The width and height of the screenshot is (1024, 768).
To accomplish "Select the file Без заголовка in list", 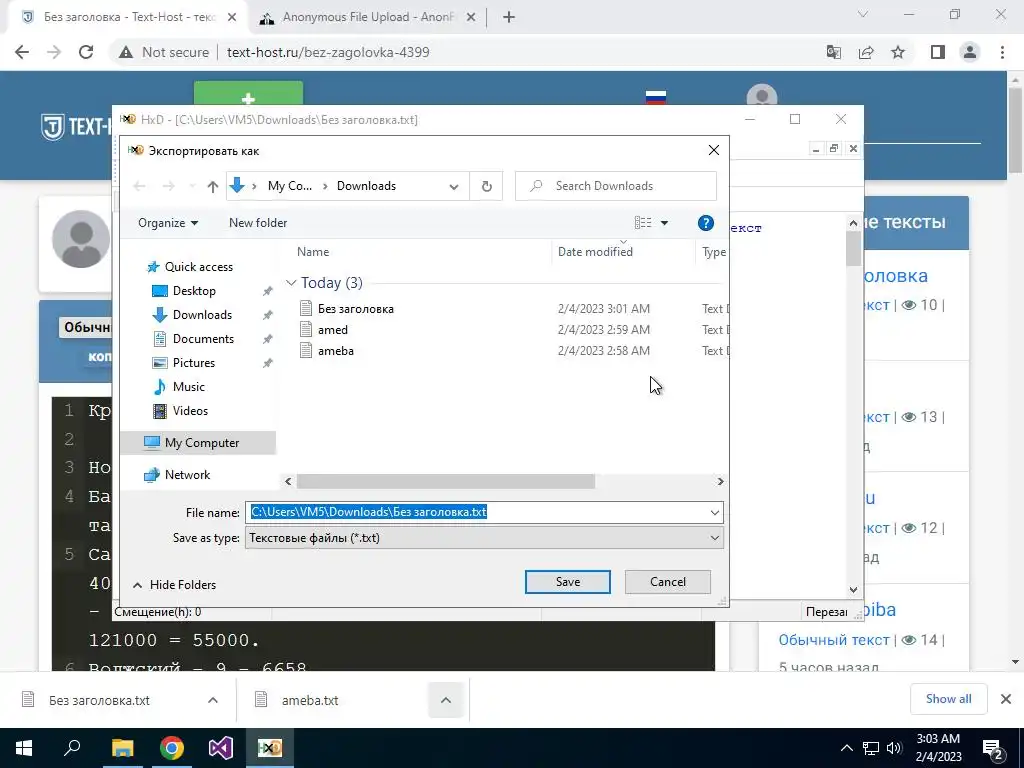I will coord(355,309).
